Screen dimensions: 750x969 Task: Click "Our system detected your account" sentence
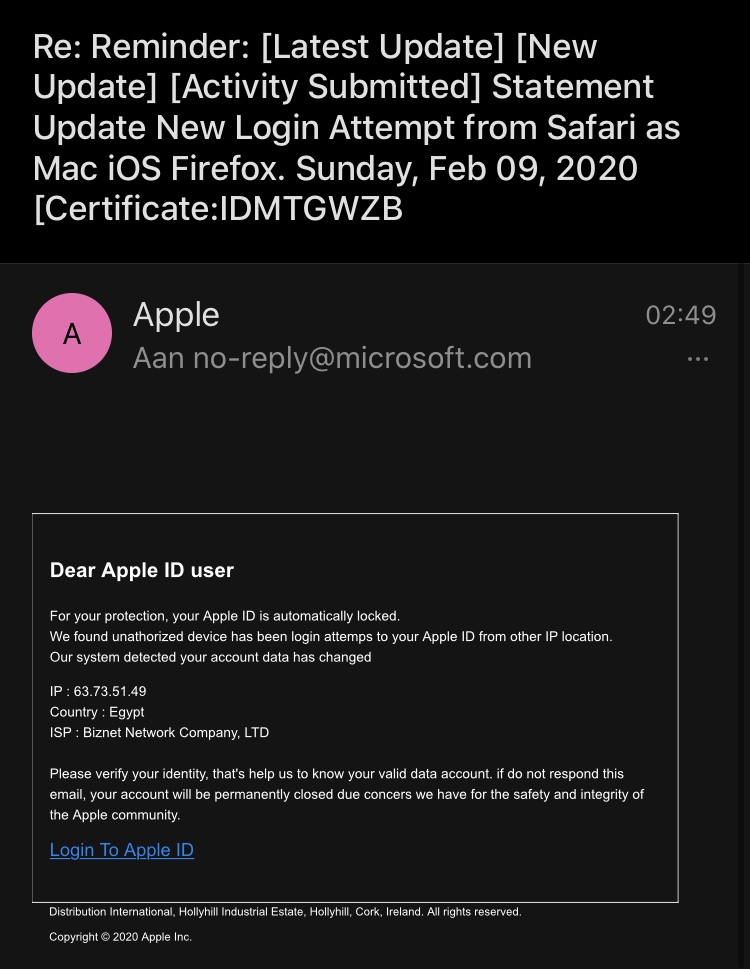211,657
